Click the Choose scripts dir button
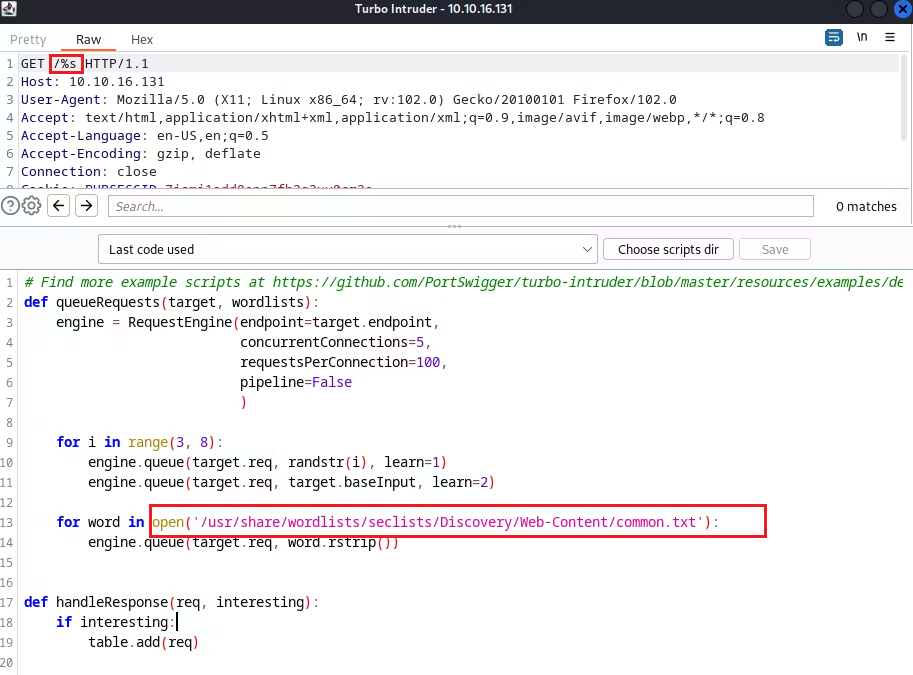This screenshot has width=913, height=675. (668, 249)
